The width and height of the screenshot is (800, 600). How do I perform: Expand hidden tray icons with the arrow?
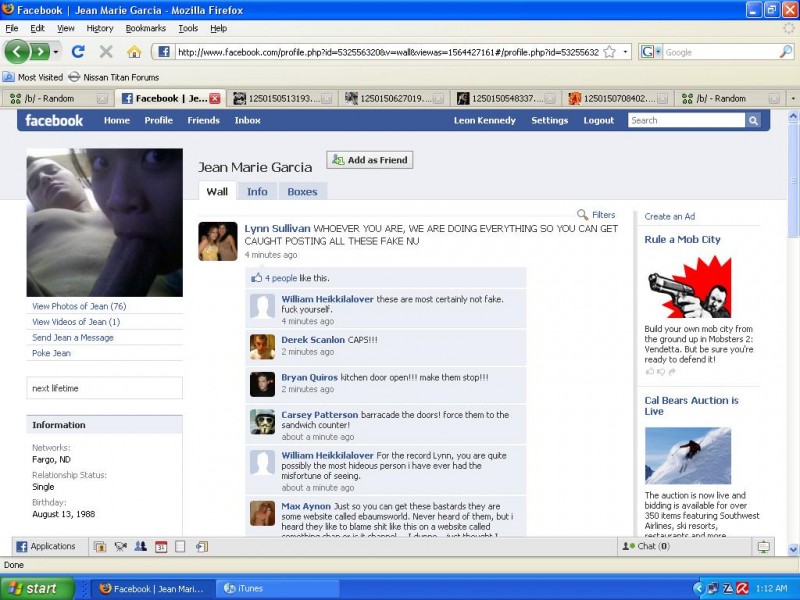click(x=698, y=588)
